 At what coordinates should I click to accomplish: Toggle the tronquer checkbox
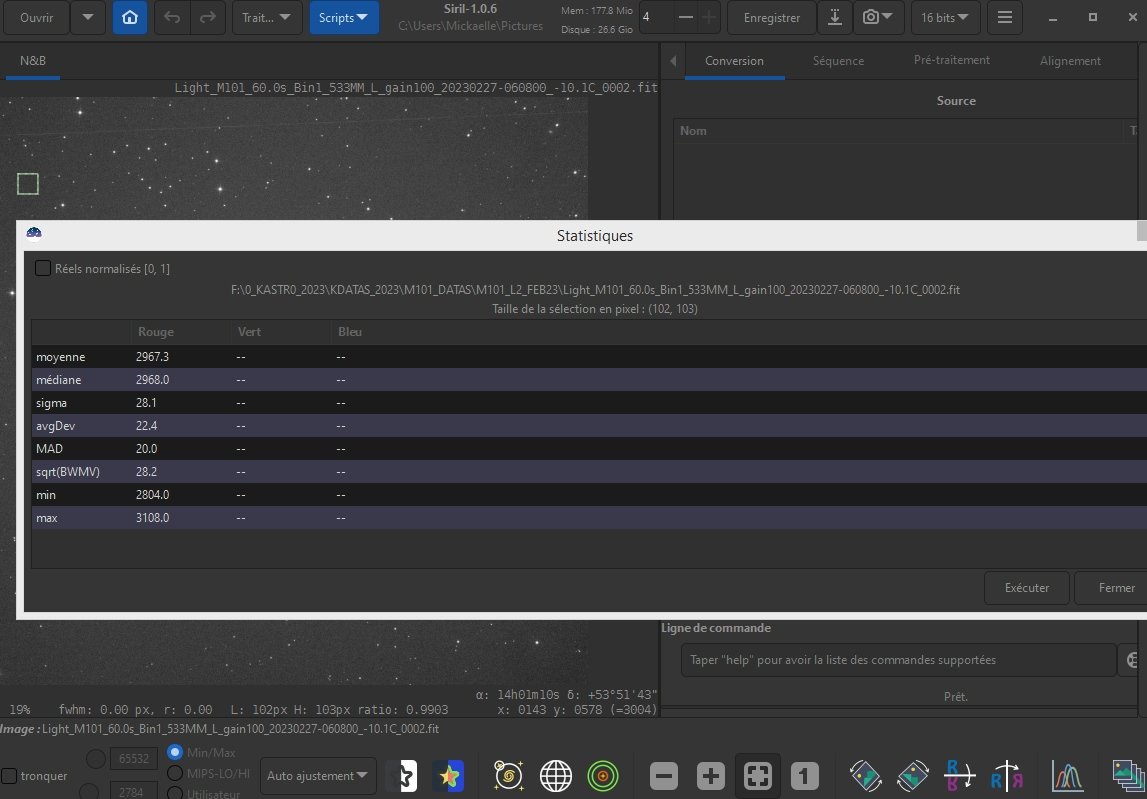point(9,776)
